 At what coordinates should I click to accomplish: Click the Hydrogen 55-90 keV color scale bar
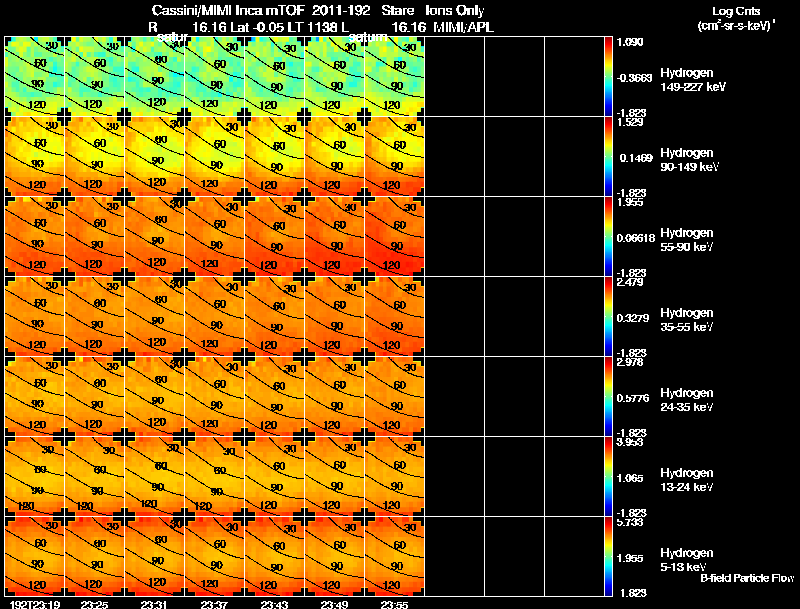pos(608,237)
